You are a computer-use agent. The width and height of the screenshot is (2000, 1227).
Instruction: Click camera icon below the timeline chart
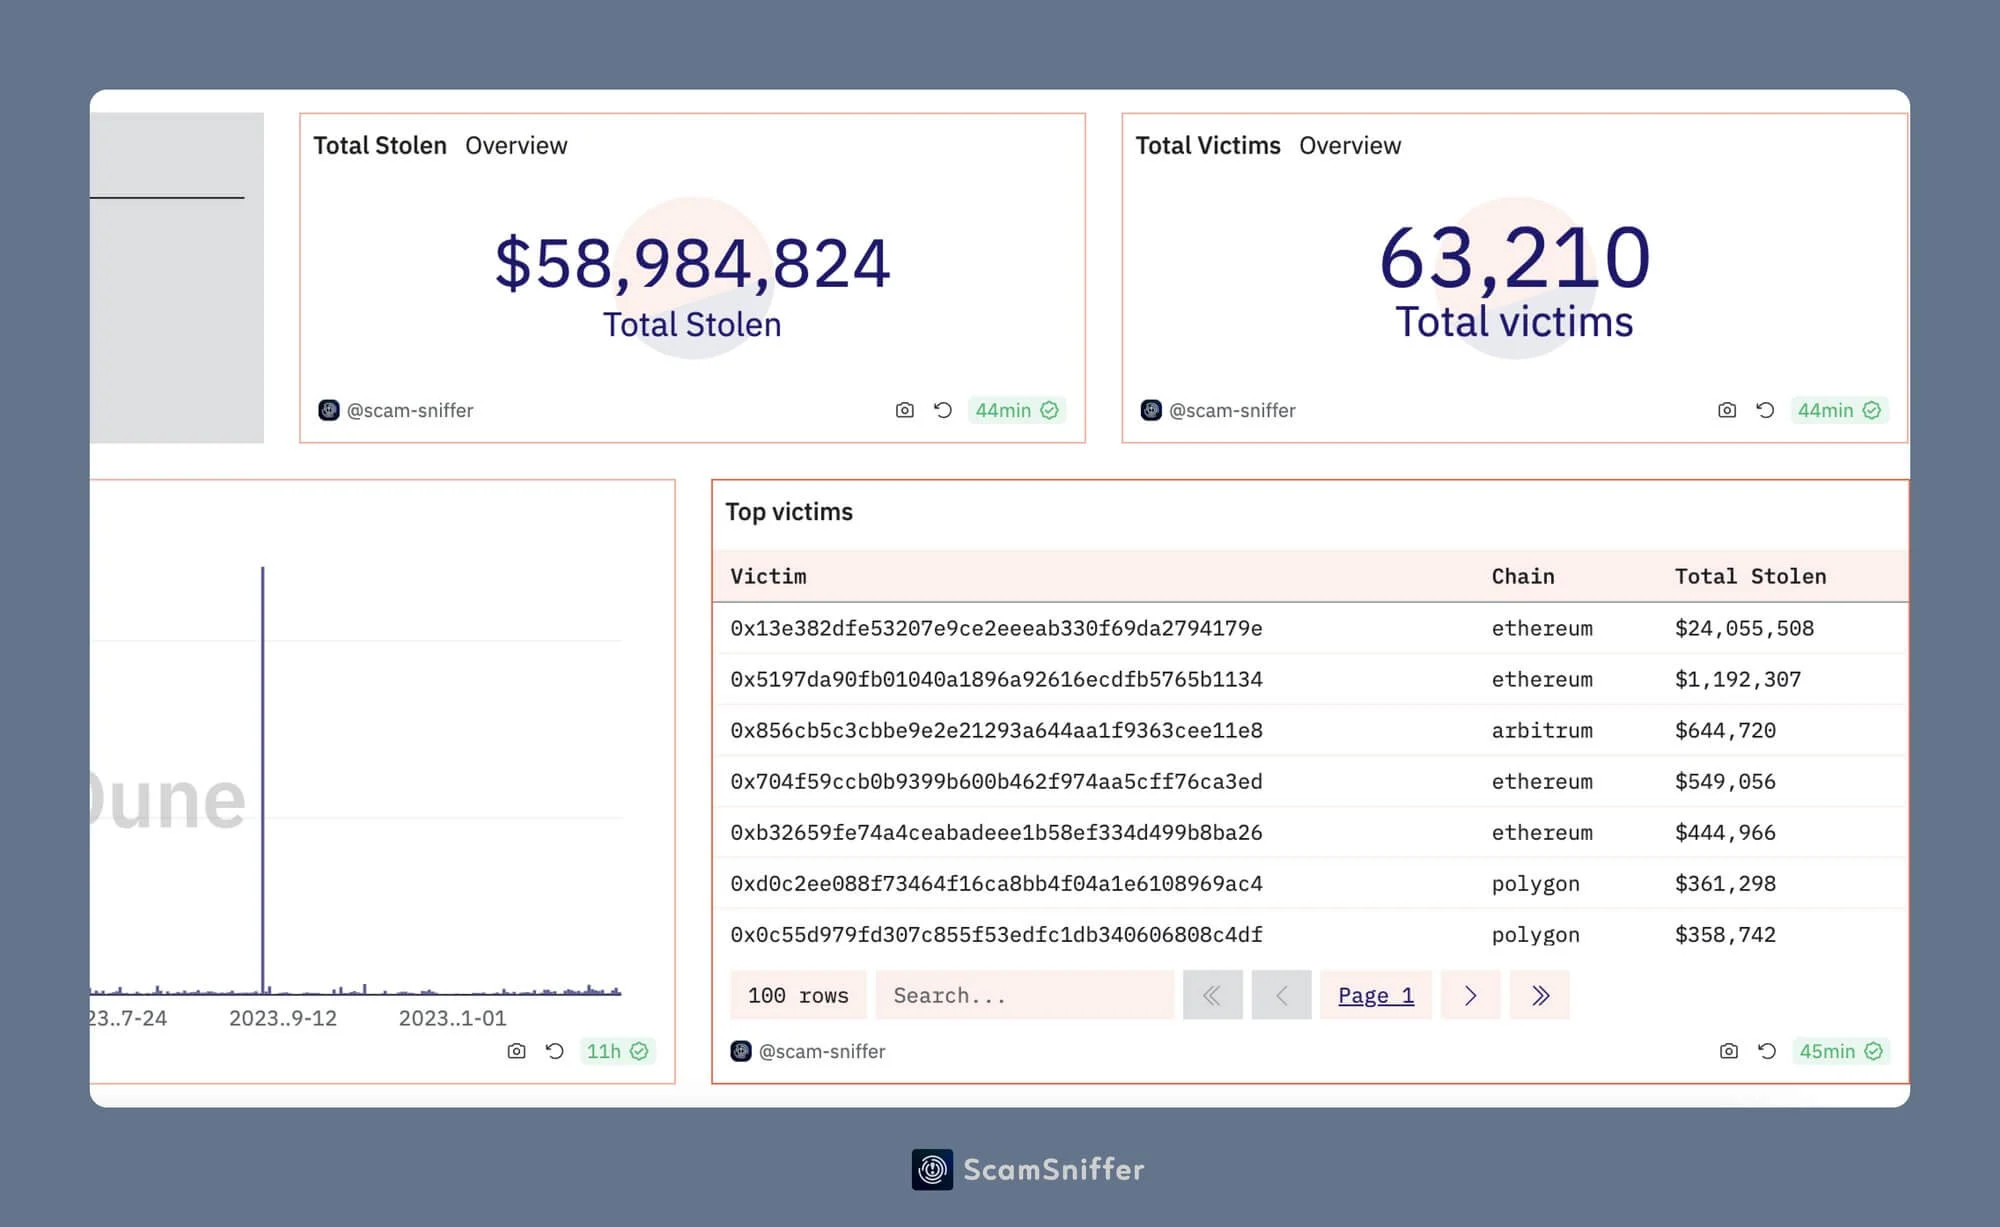point(516,1051)
